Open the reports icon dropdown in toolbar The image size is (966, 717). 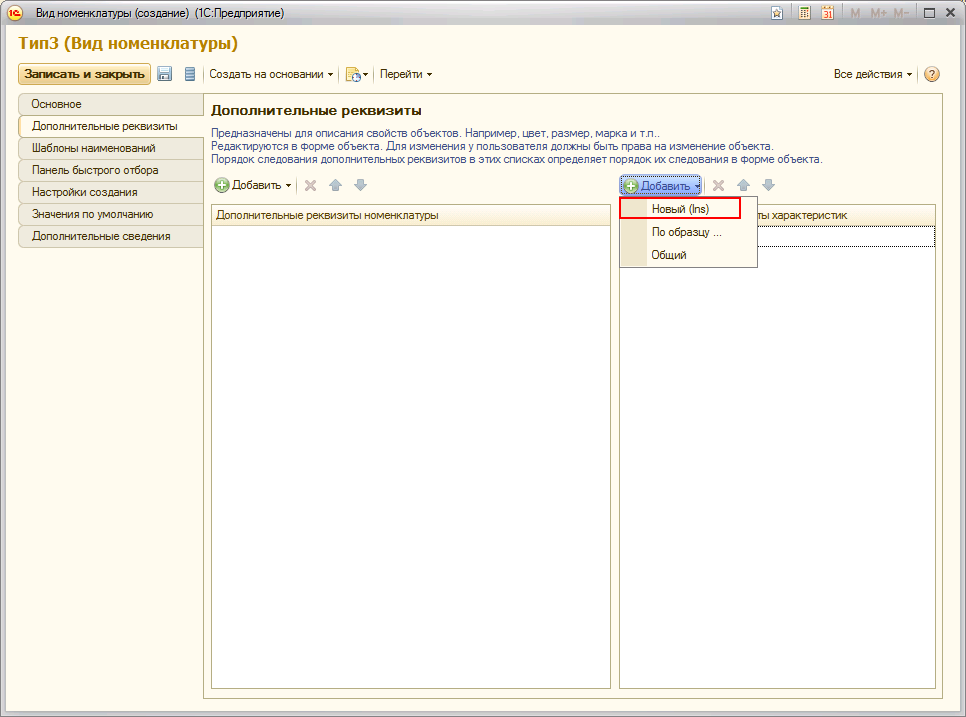(357, 74)
